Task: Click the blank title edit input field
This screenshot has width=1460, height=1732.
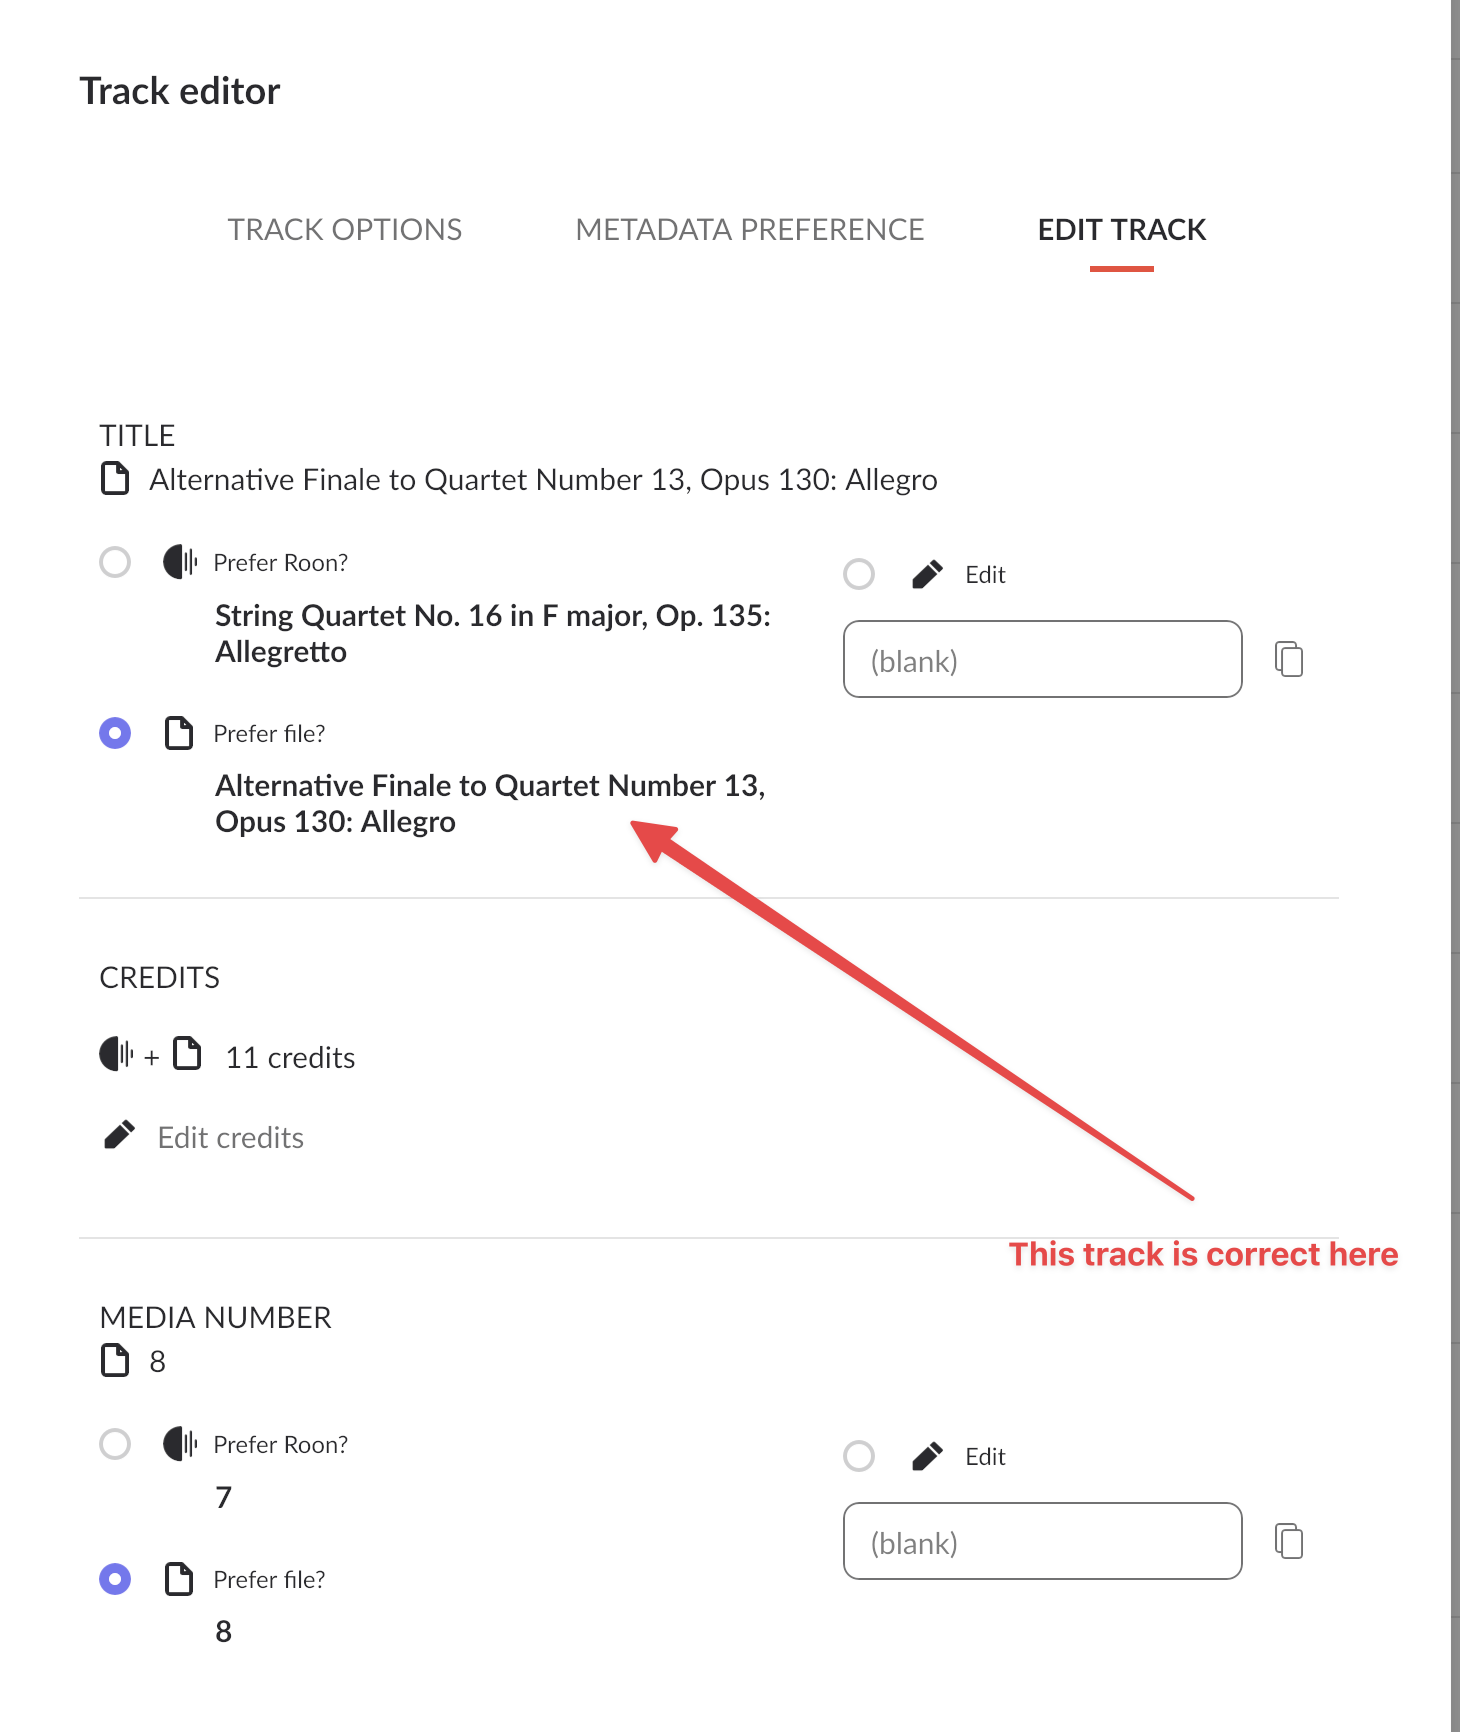Action: (x=1043, y=659)
